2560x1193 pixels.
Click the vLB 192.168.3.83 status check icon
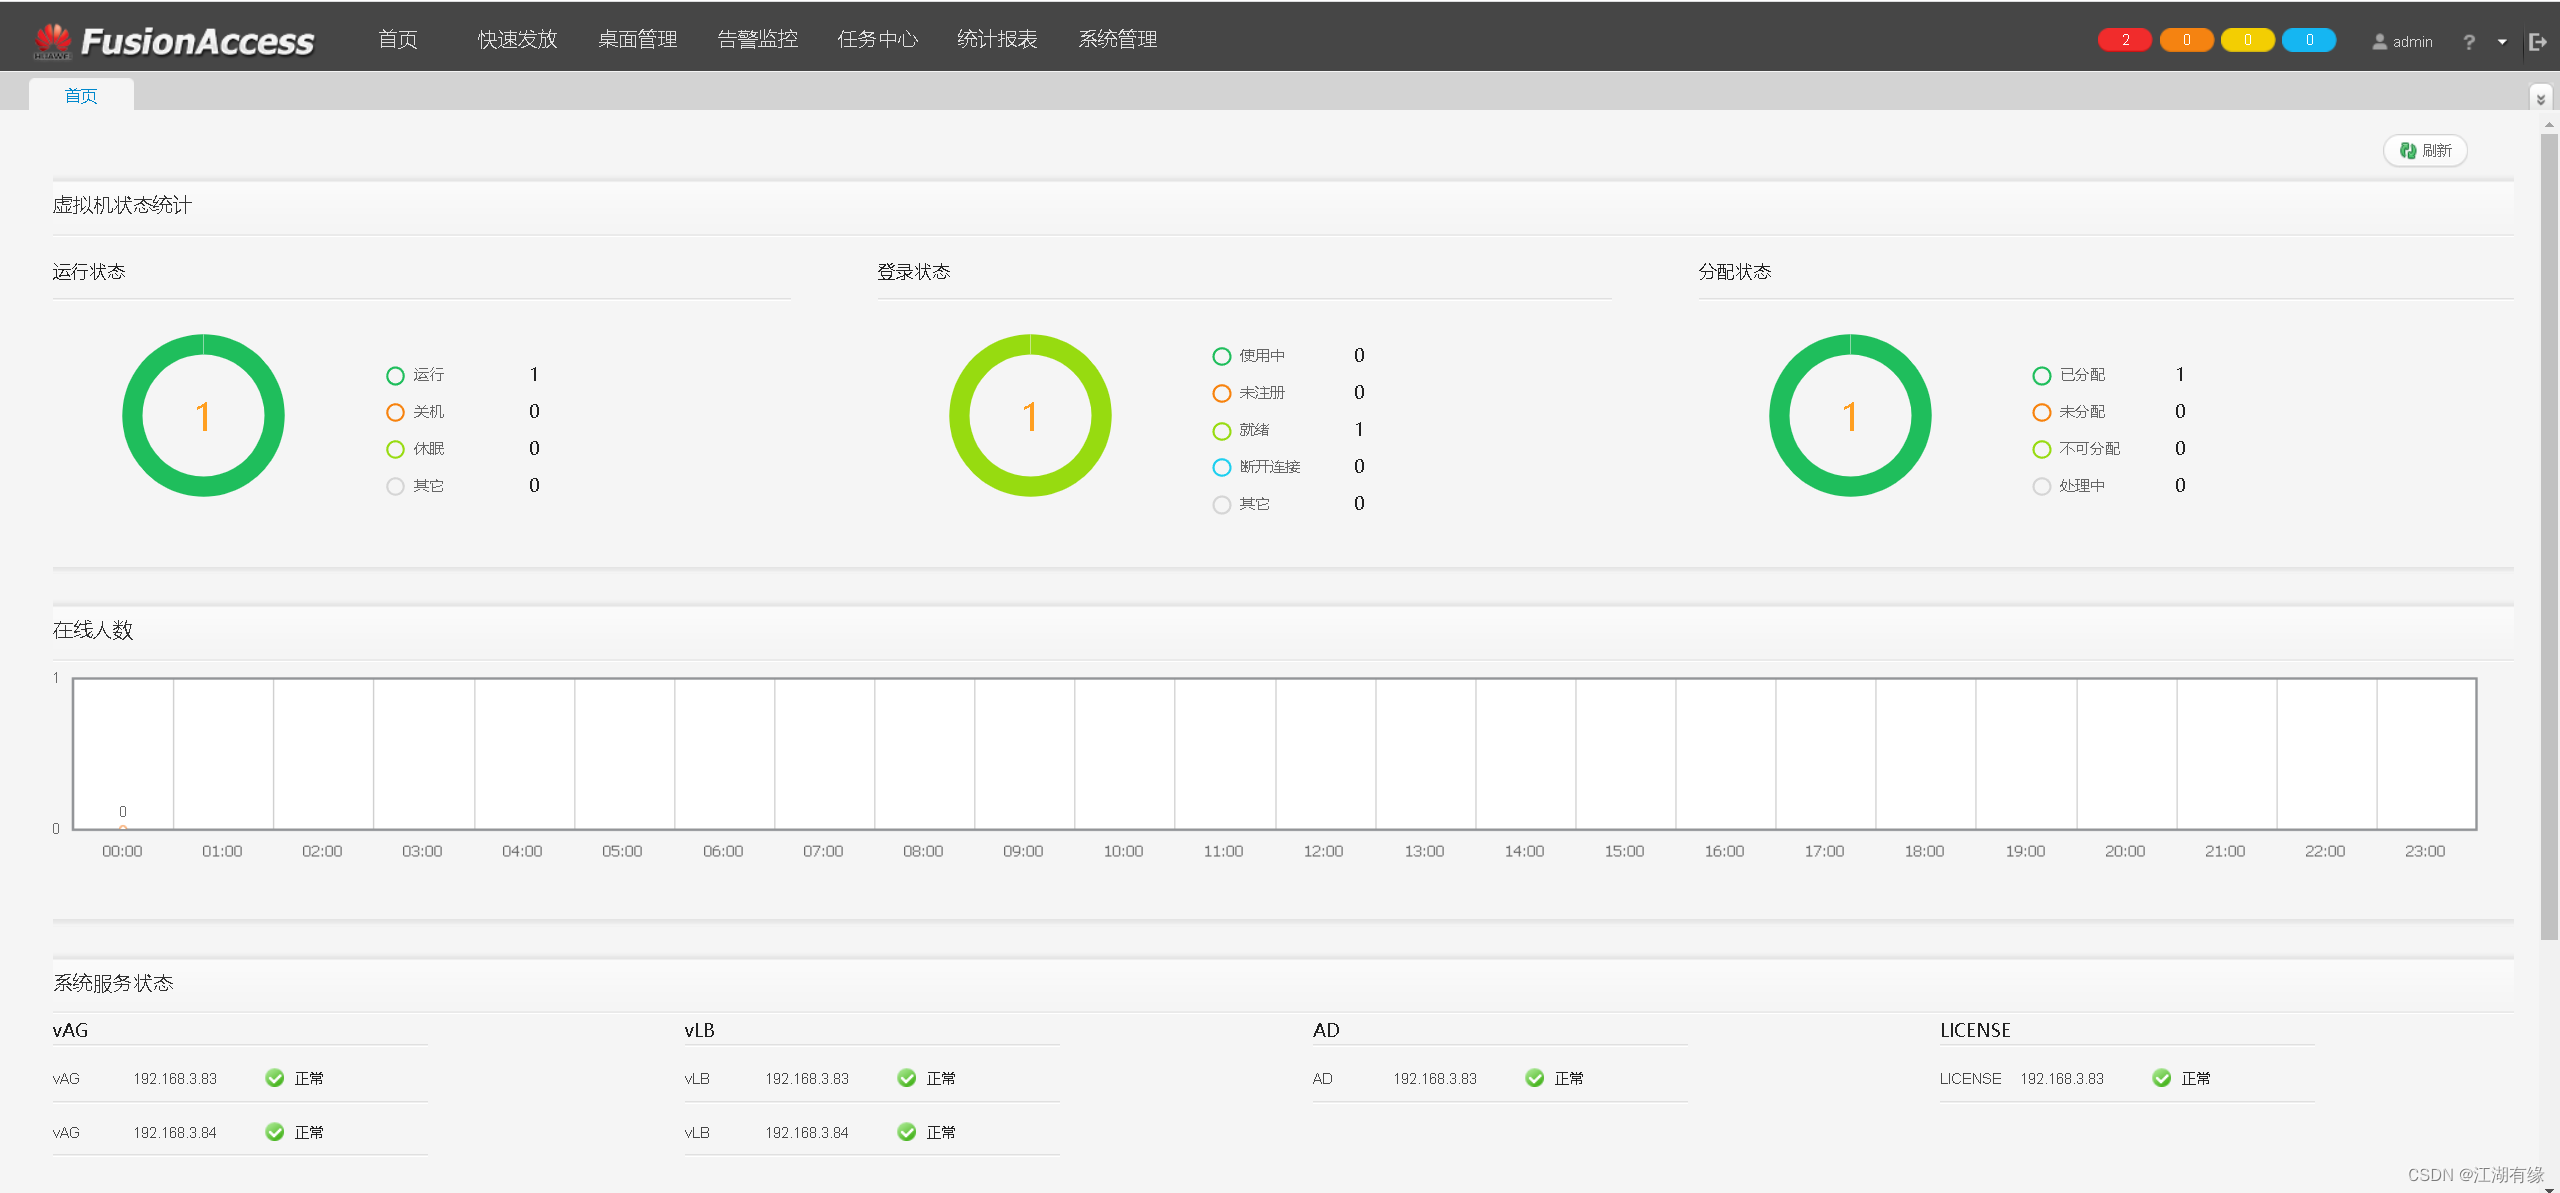pyautogui.click(x=906, y=1077)
